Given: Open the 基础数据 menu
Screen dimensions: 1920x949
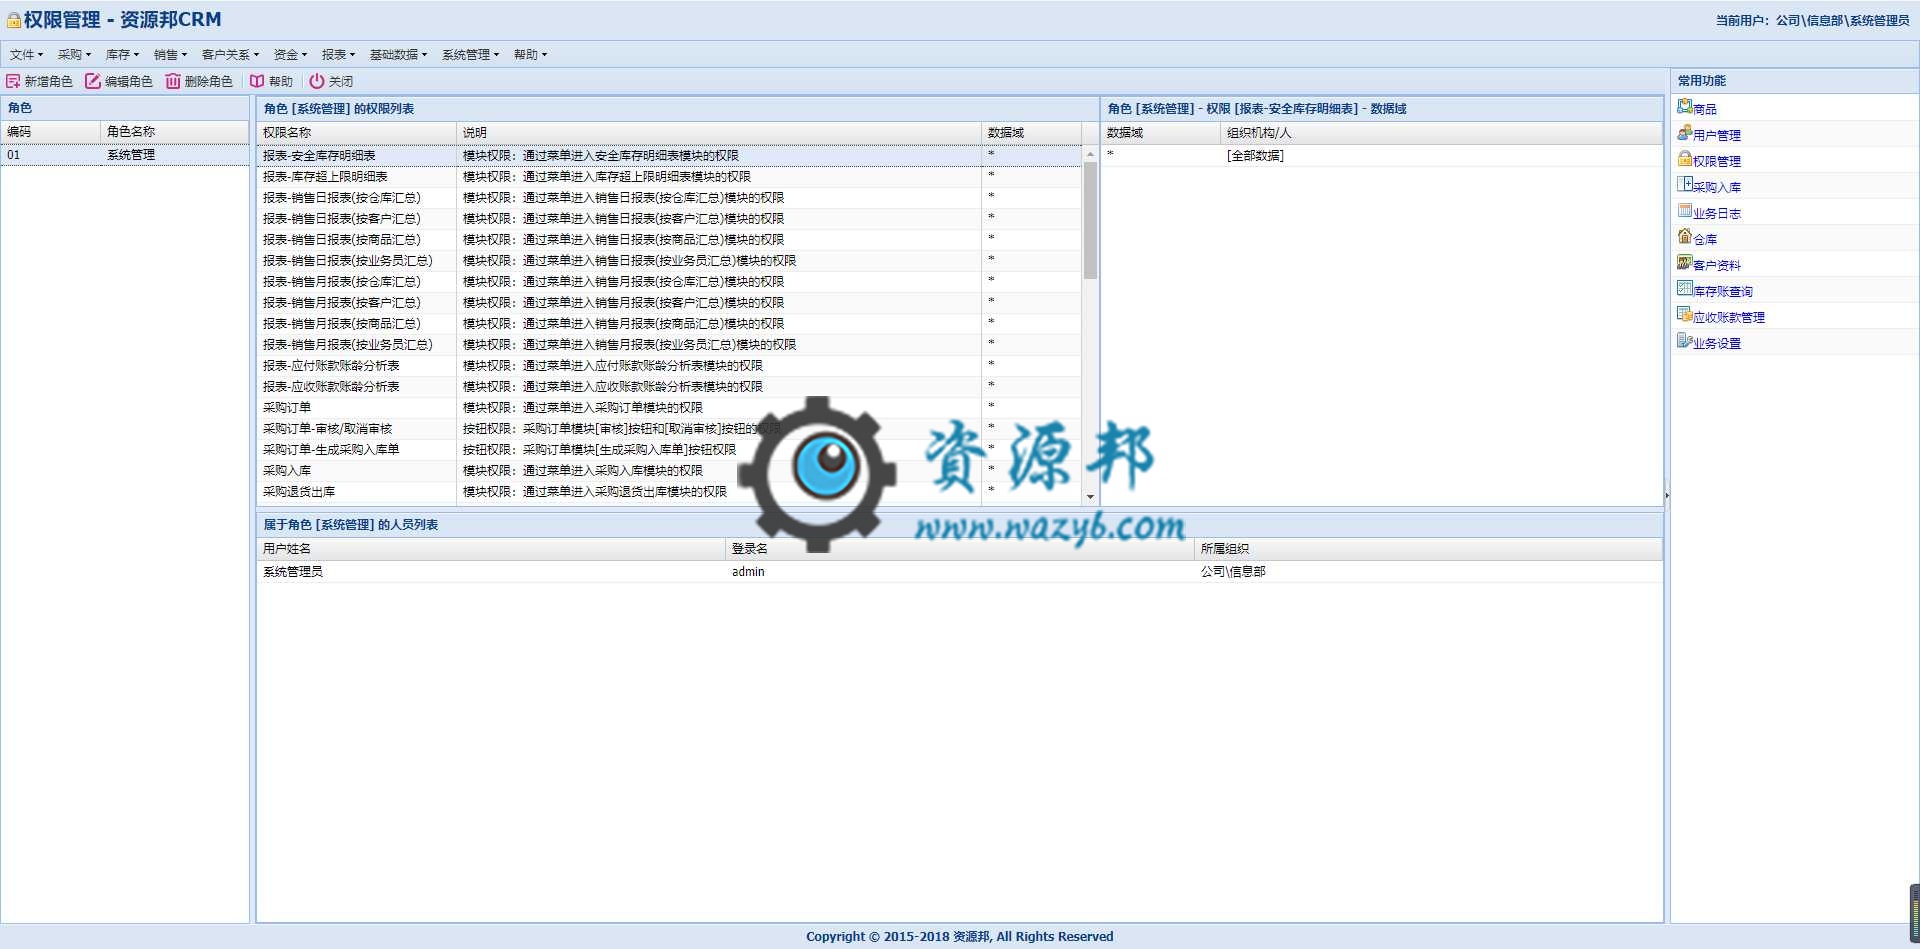Looking at the screenshot, I should [398, 55].
